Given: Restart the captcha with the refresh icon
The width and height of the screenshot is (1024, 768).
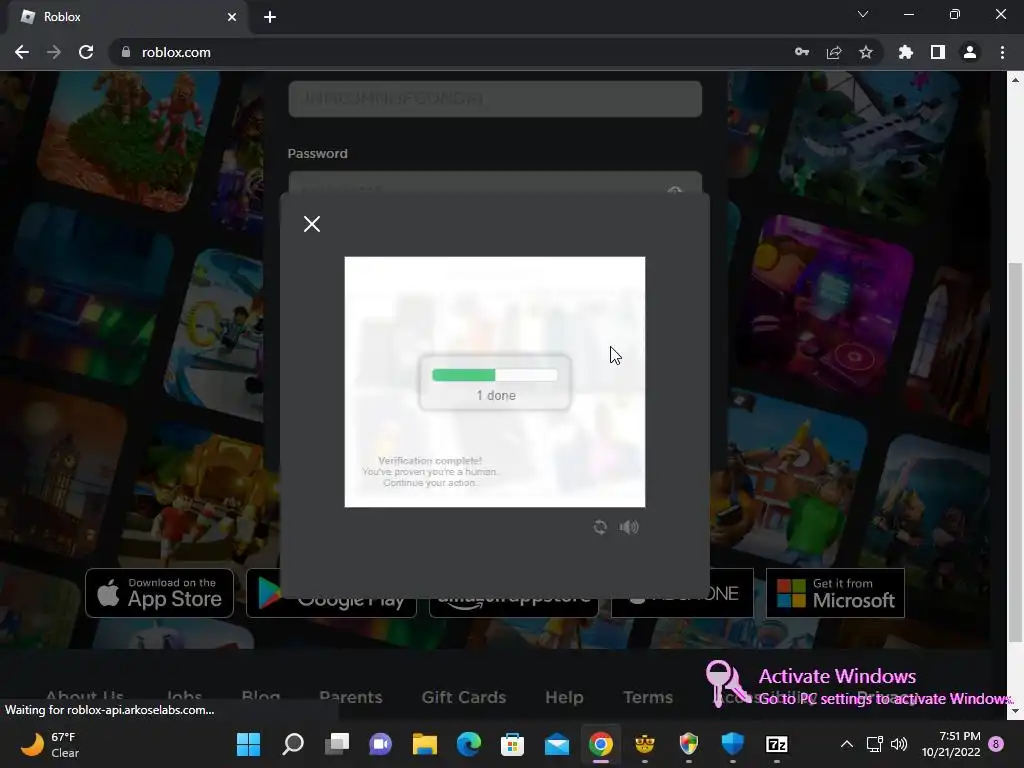Looking at the screenshot, I should click(x=600, y=527).
